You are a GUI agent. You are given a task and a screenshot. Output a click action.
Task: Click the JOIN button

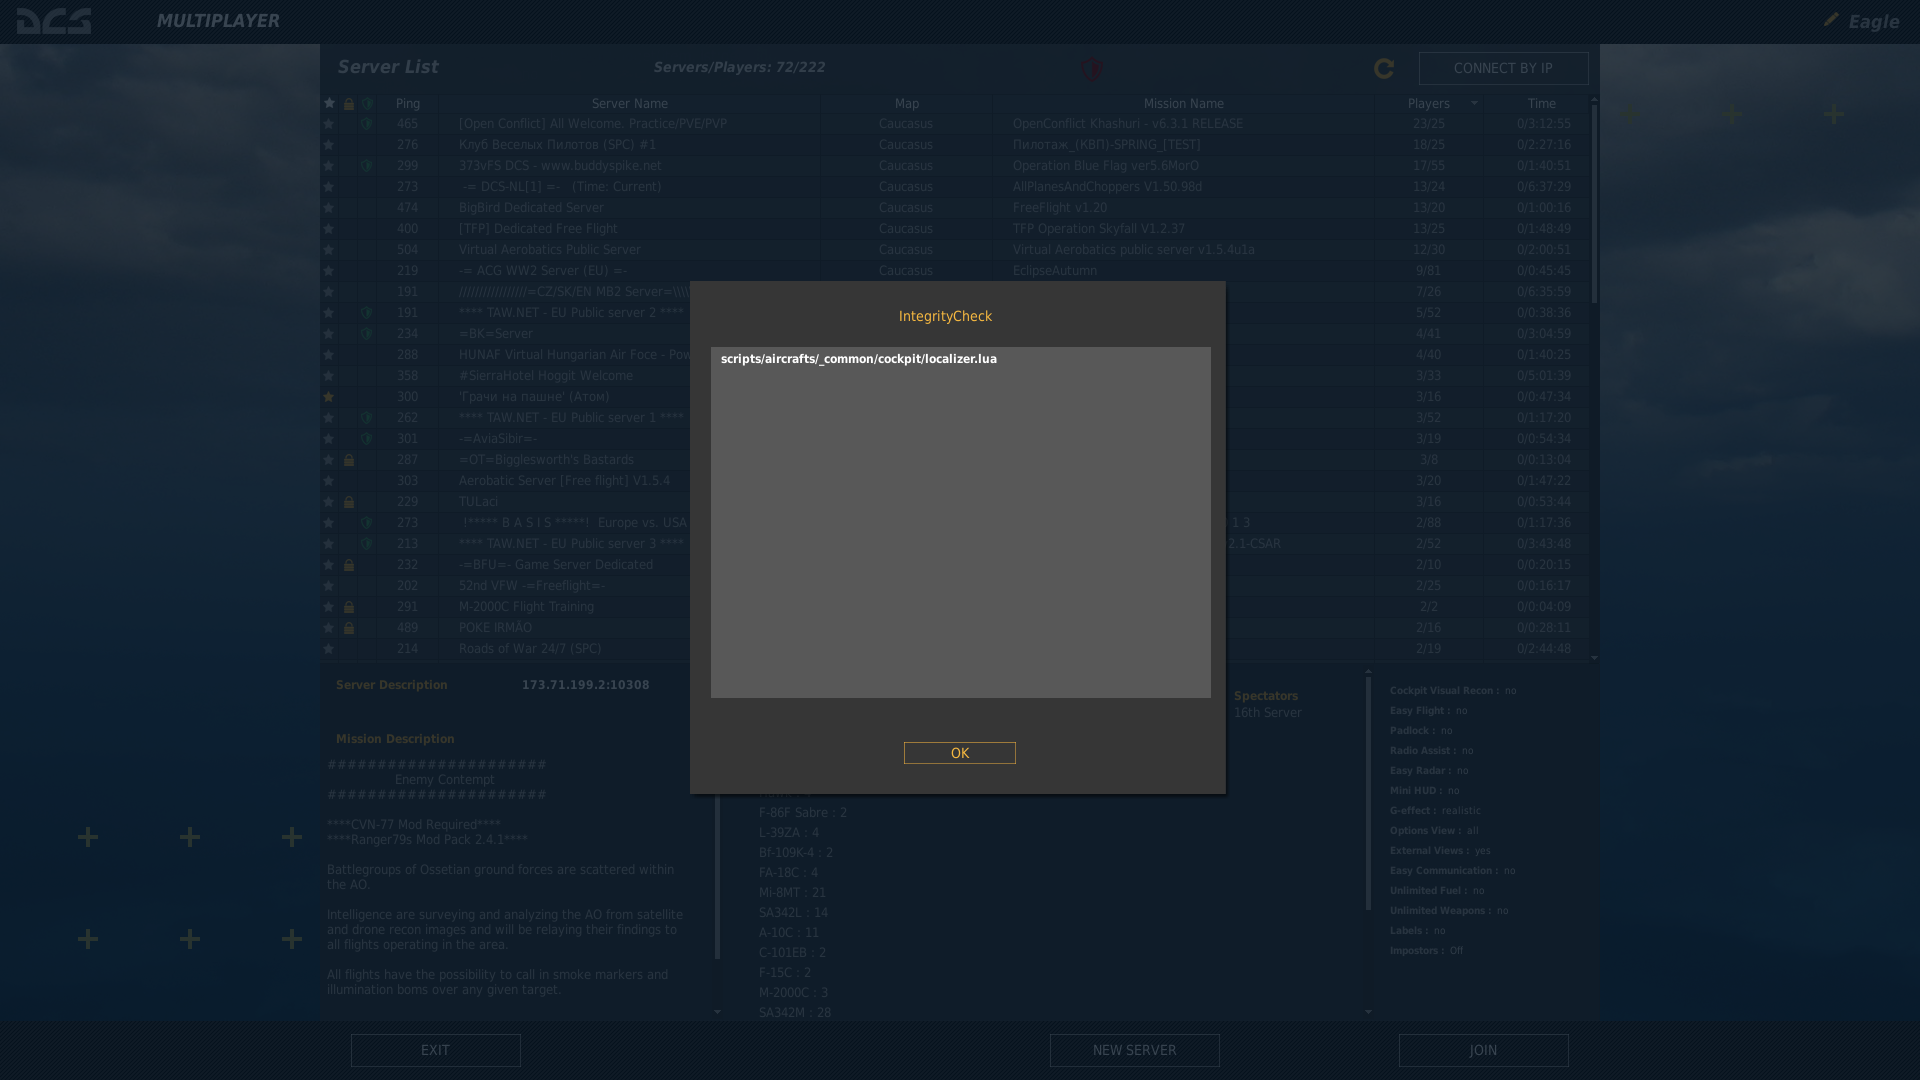tap(1483, 1050)
